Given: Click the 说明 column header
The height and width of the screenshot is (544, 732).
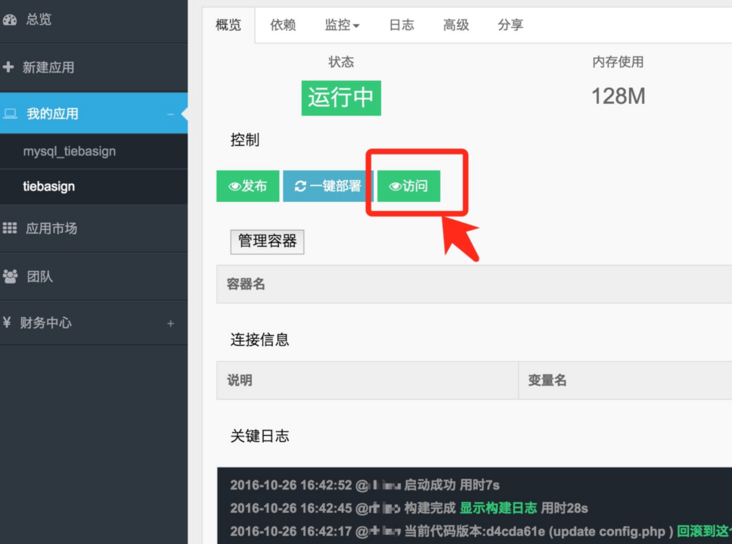Looking at the screenshot, I should 239,380.
